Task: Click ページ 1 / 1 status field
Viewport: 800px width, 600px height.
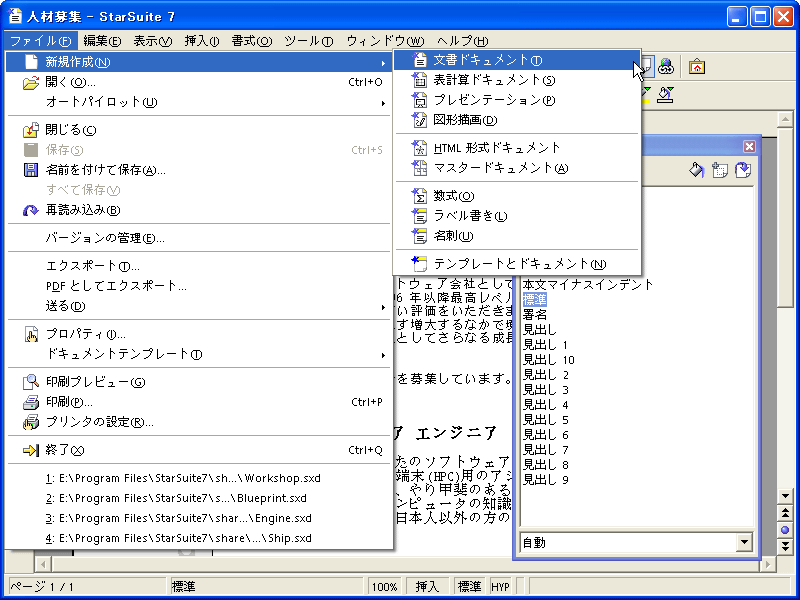Action: [x=87, y=587]
